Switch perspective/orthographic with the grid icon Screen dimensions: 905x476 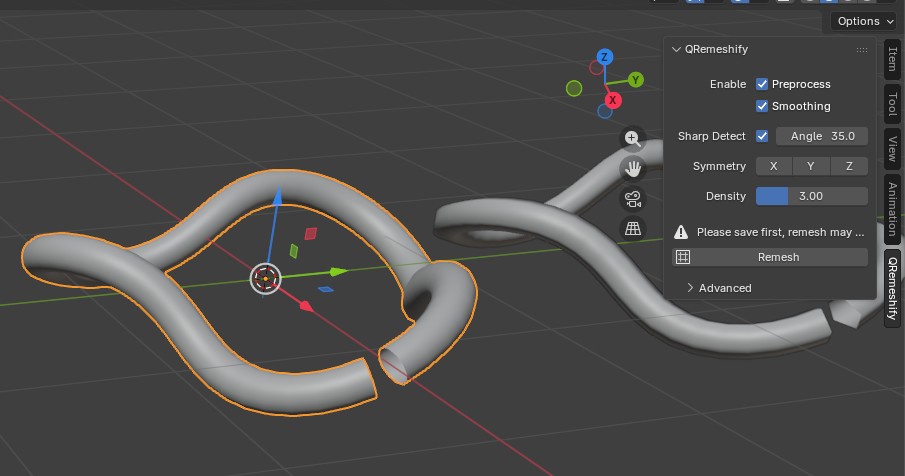pyautogui.click(x=632, y=228)
